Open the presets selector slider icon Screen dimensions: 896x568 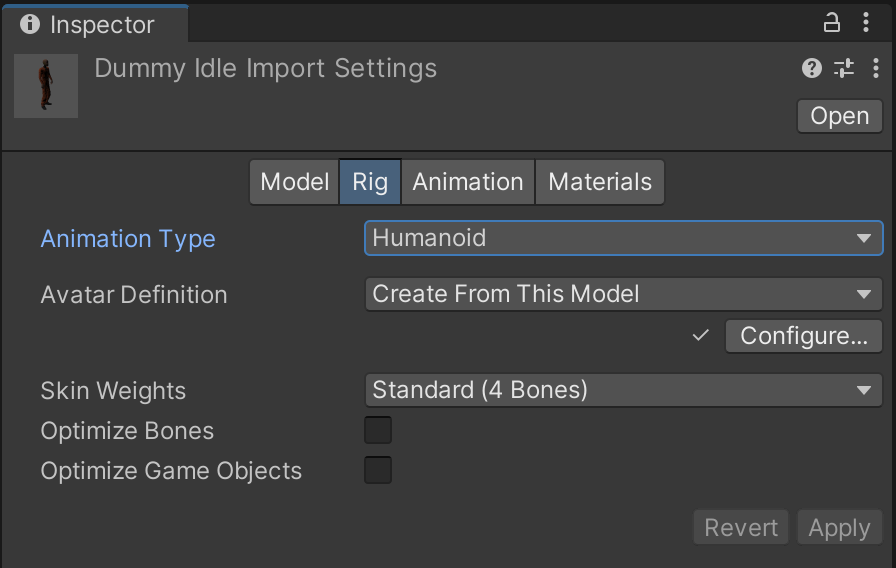844,68
